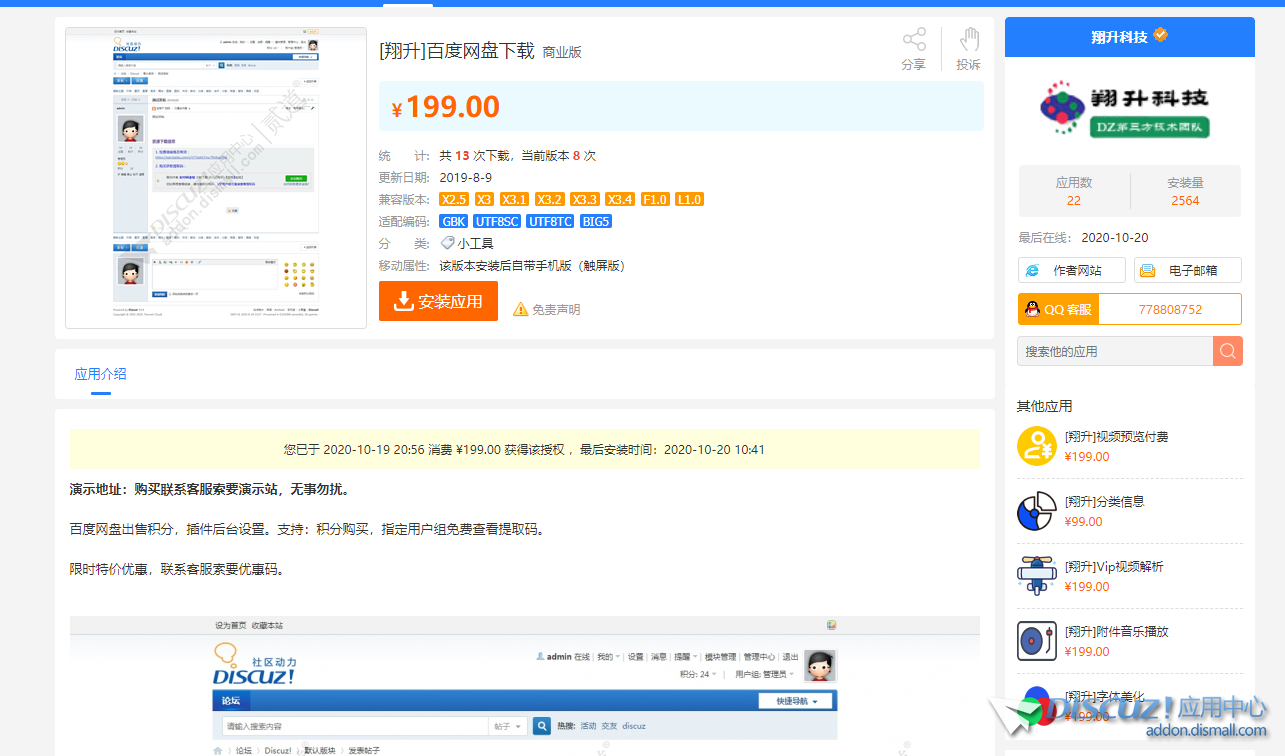
Task: Click the Discuz! logo in embedded screenshot
Action: [x=255, y=665]
